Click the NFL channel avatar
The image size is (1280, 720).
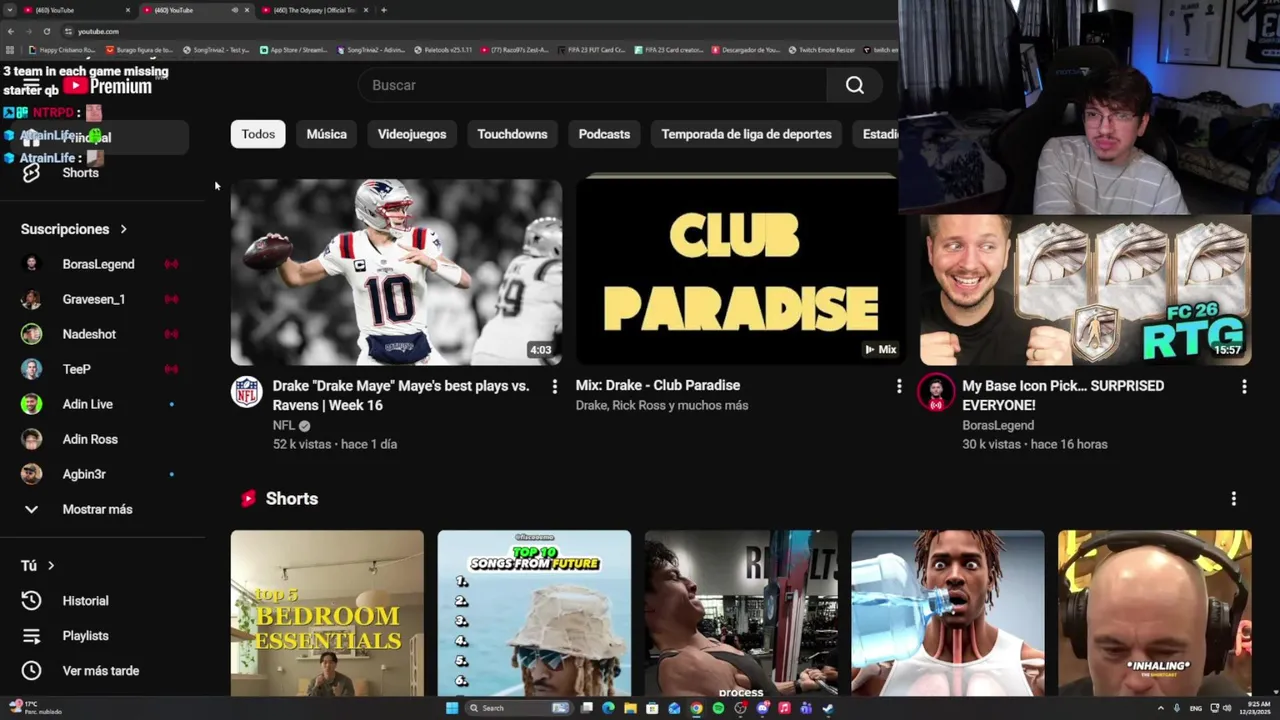[x=246, y=391]
